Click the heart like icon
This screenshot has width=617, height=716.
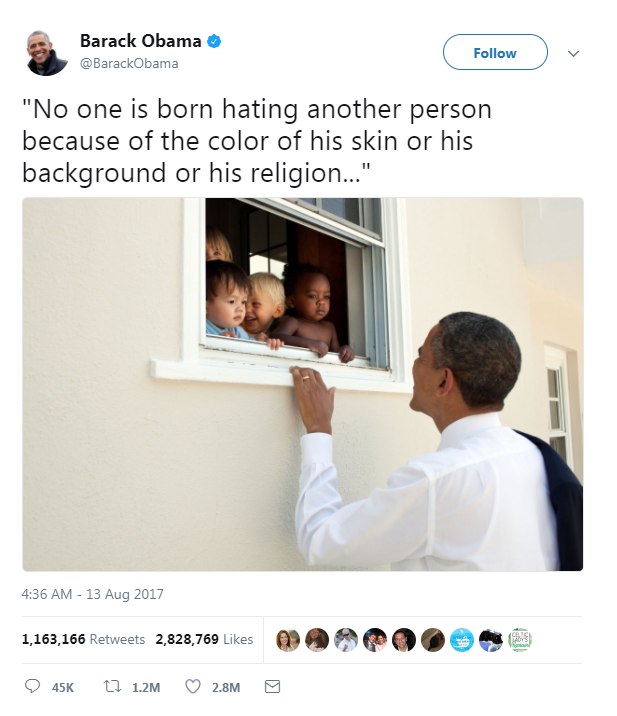pyautogui.click(x=193, y=686)
